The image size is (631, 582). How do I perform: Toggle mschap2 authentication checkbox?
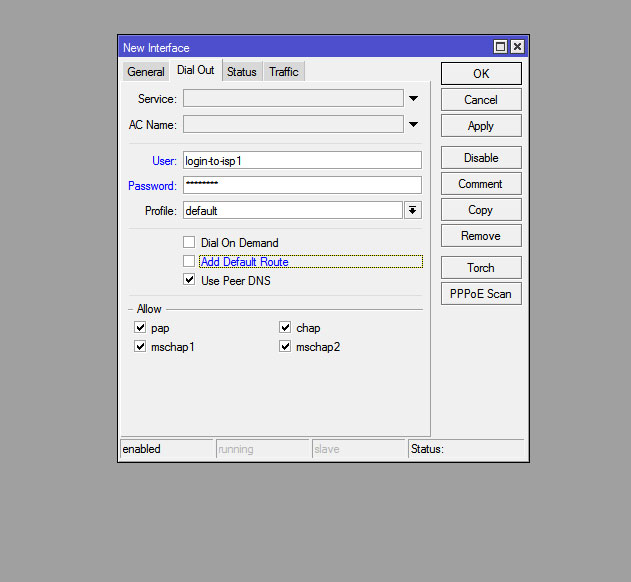pyautogui.click(x=285, y=347)
